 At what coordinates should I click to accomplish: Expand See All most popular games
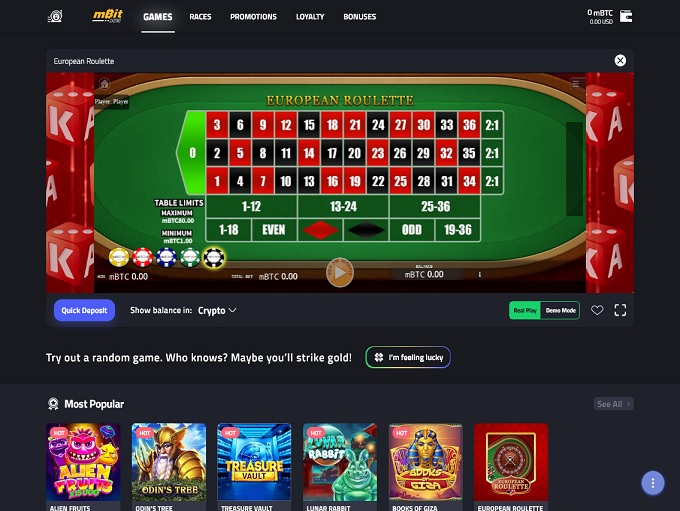coord(613,404)
